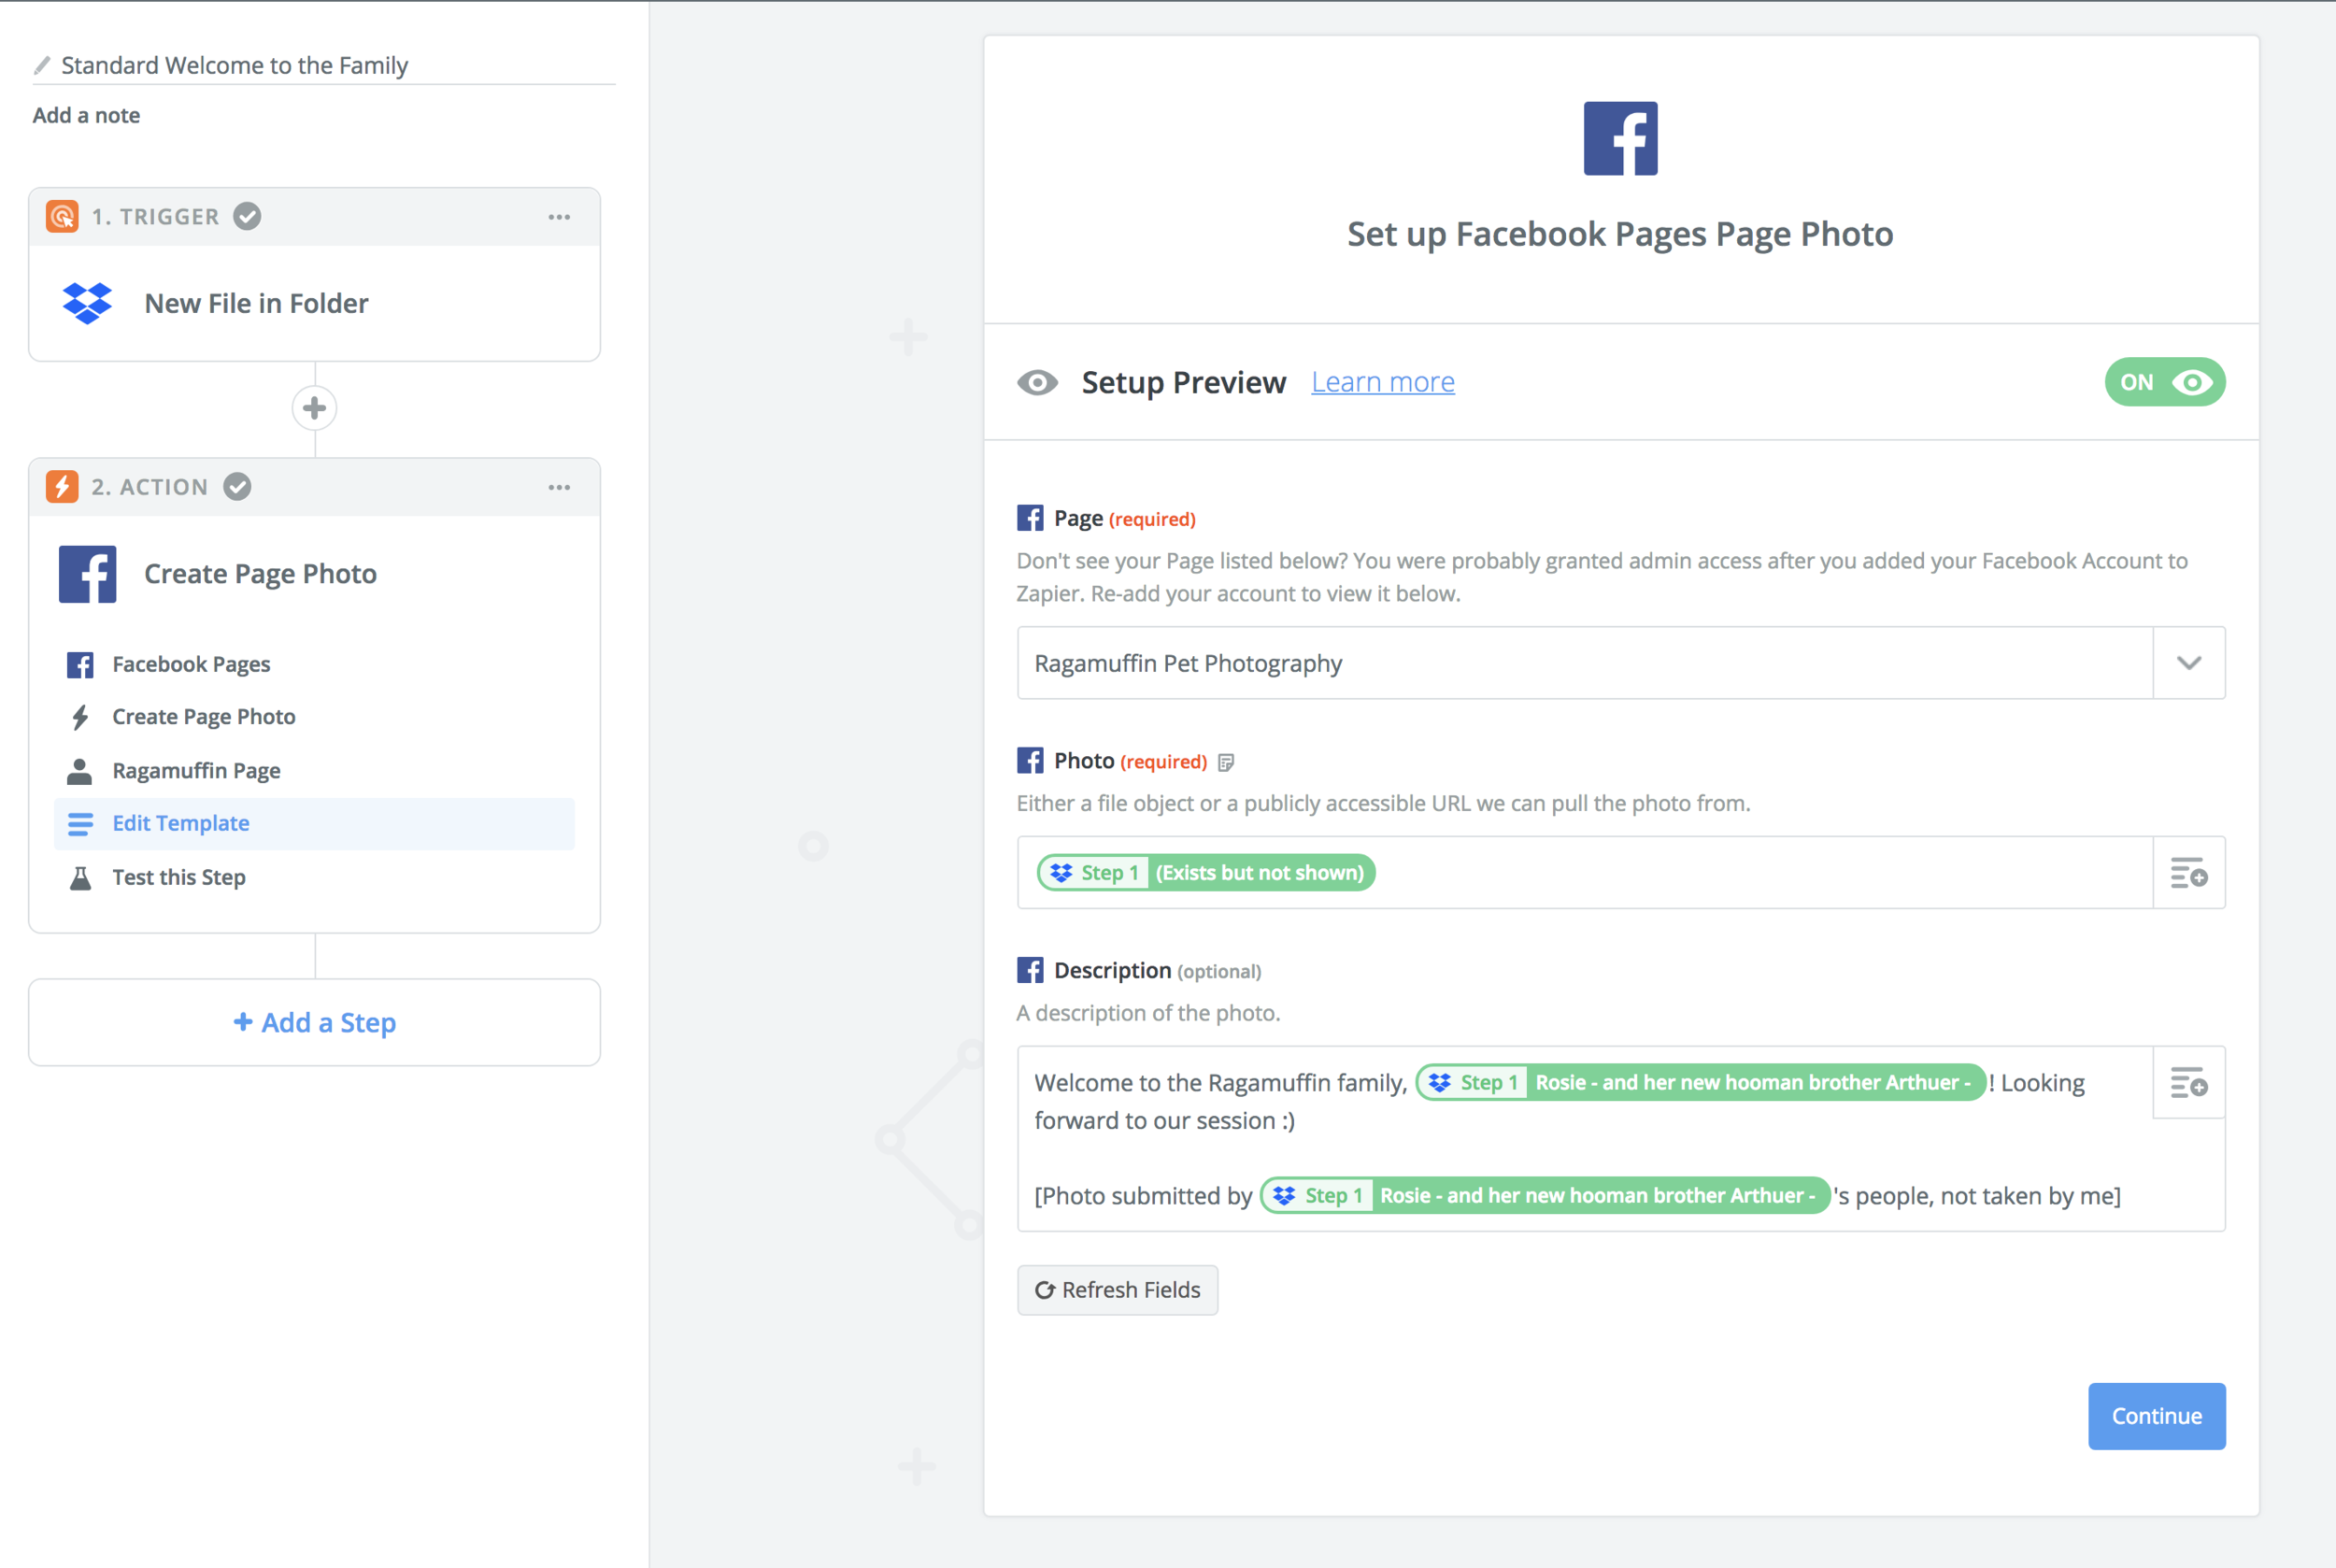This screenshot has width=2336, height=1568.
Task: Open the 'Learn more' link
Action: coord(1382,382)
